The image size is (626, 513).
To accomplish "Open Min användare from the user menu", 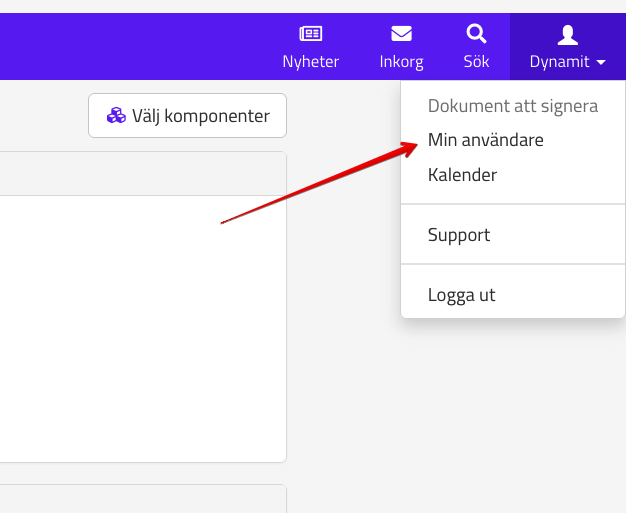I will pos(485,140).
